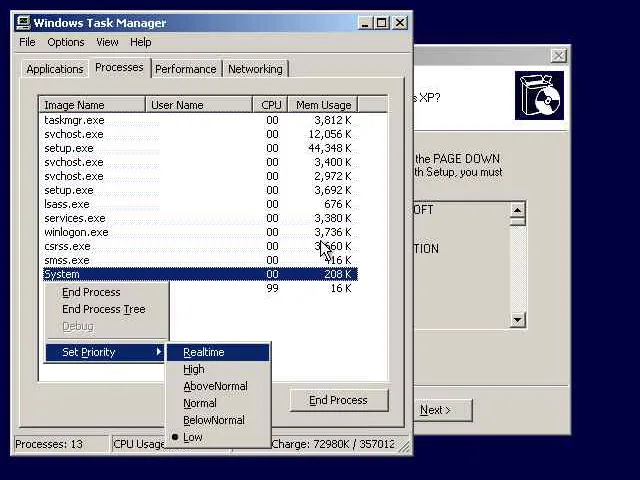Set priority to Normal
640x480 pixels.
click(218, 403)
